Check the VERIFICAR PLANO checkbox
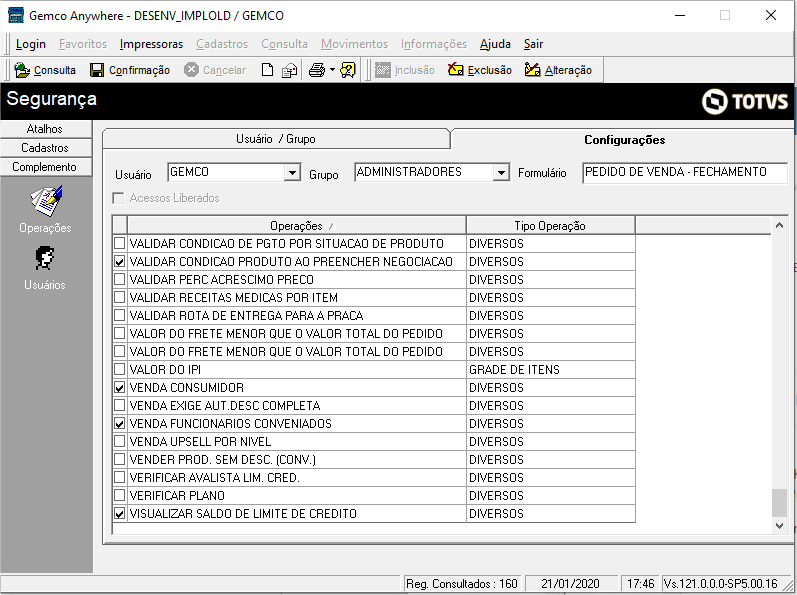Screen dimensions: 797x595 coord(119,495)
